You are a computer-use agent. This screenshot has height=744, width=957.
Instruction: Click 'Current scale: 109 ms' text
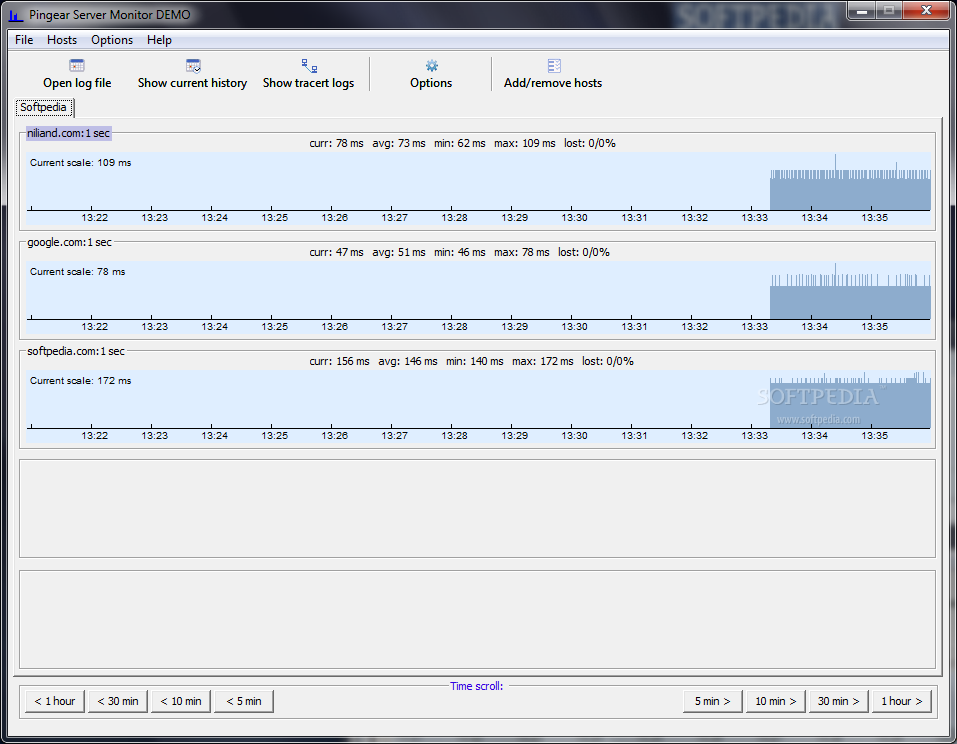pyautogui.click(x=81, y=163)
